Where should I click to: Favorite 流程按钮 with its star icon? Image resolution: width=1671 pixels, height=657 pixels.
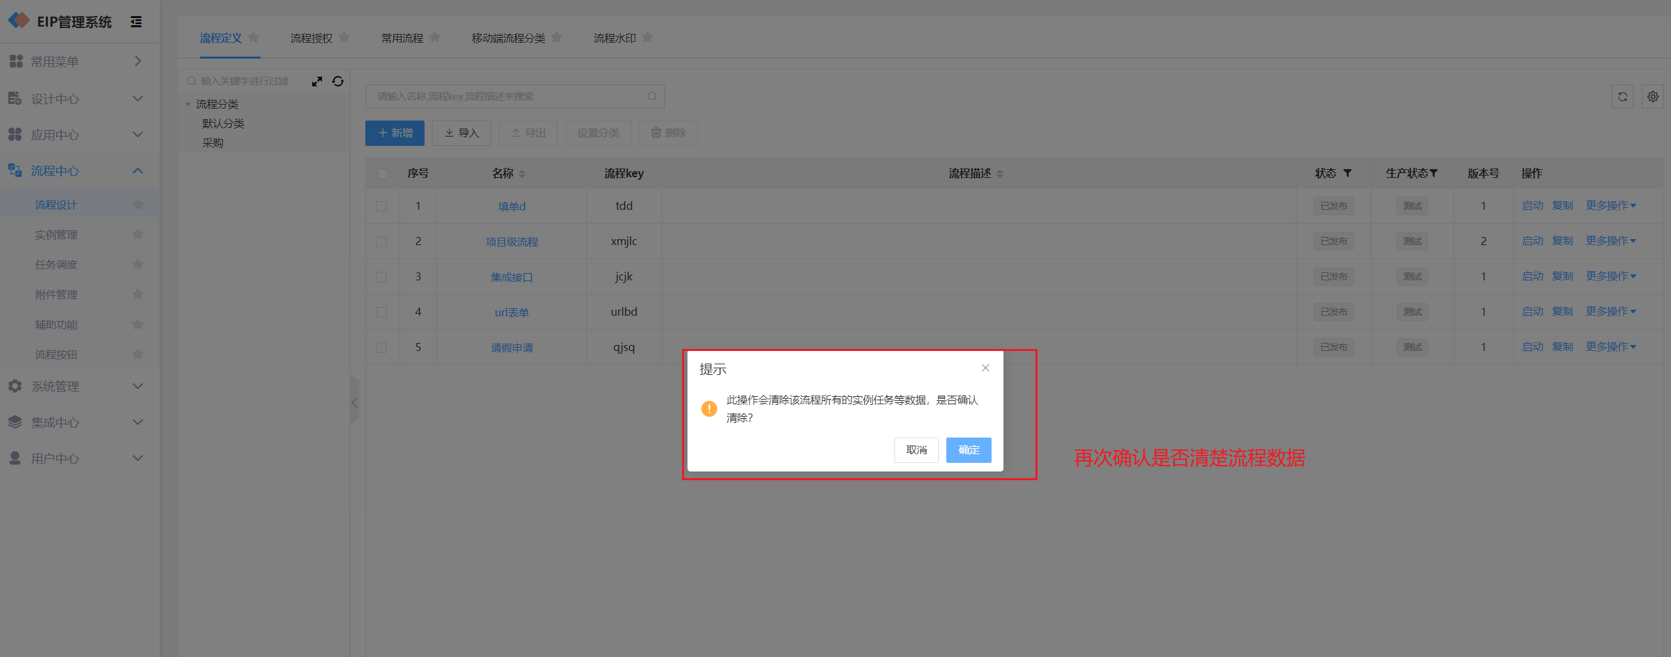pyautogui.click(x=138, y=354)
